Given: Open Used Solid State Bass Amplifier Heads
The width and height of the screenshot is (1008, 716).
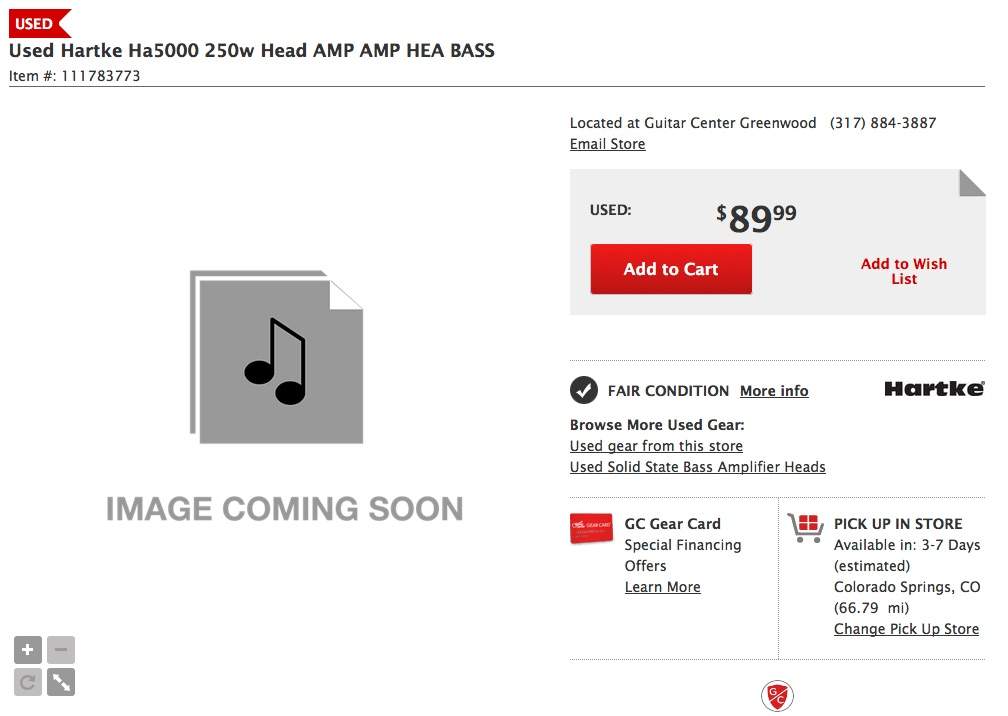Looking at the screenshot, I should coord(698,467).
